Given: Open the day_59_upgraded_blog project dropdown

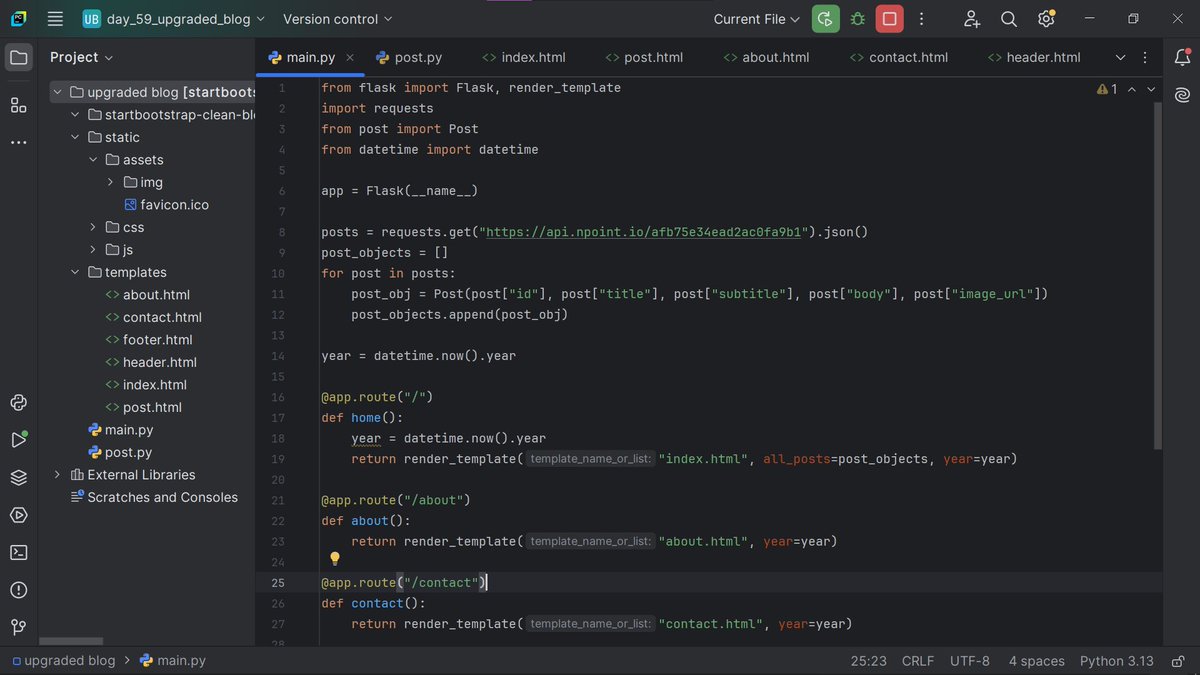Looking at the screenshot, I should click(173, 19).
